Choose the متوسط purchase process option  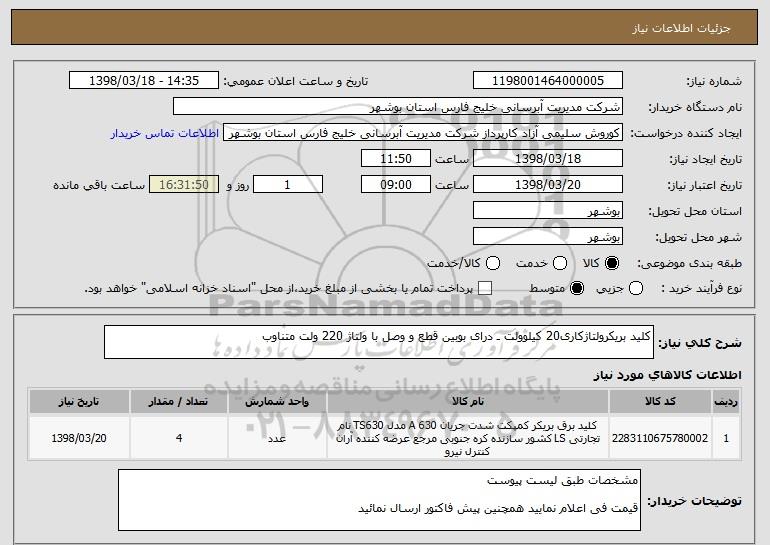577,289
